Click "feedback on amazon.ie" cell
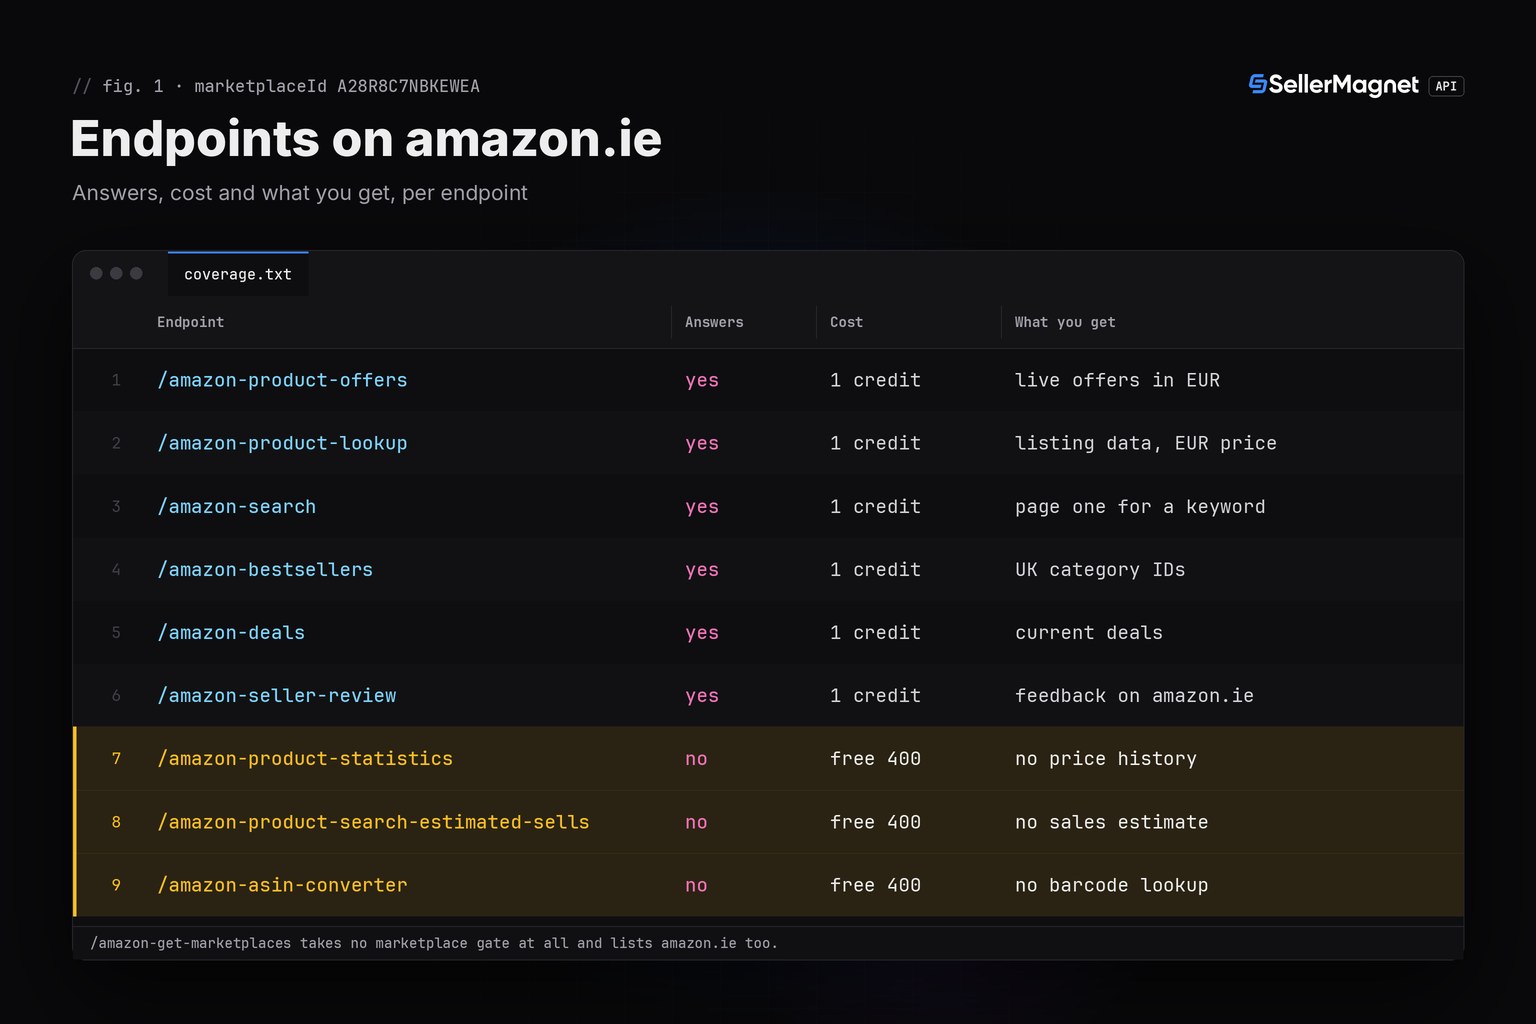 tap(1134, 696)
